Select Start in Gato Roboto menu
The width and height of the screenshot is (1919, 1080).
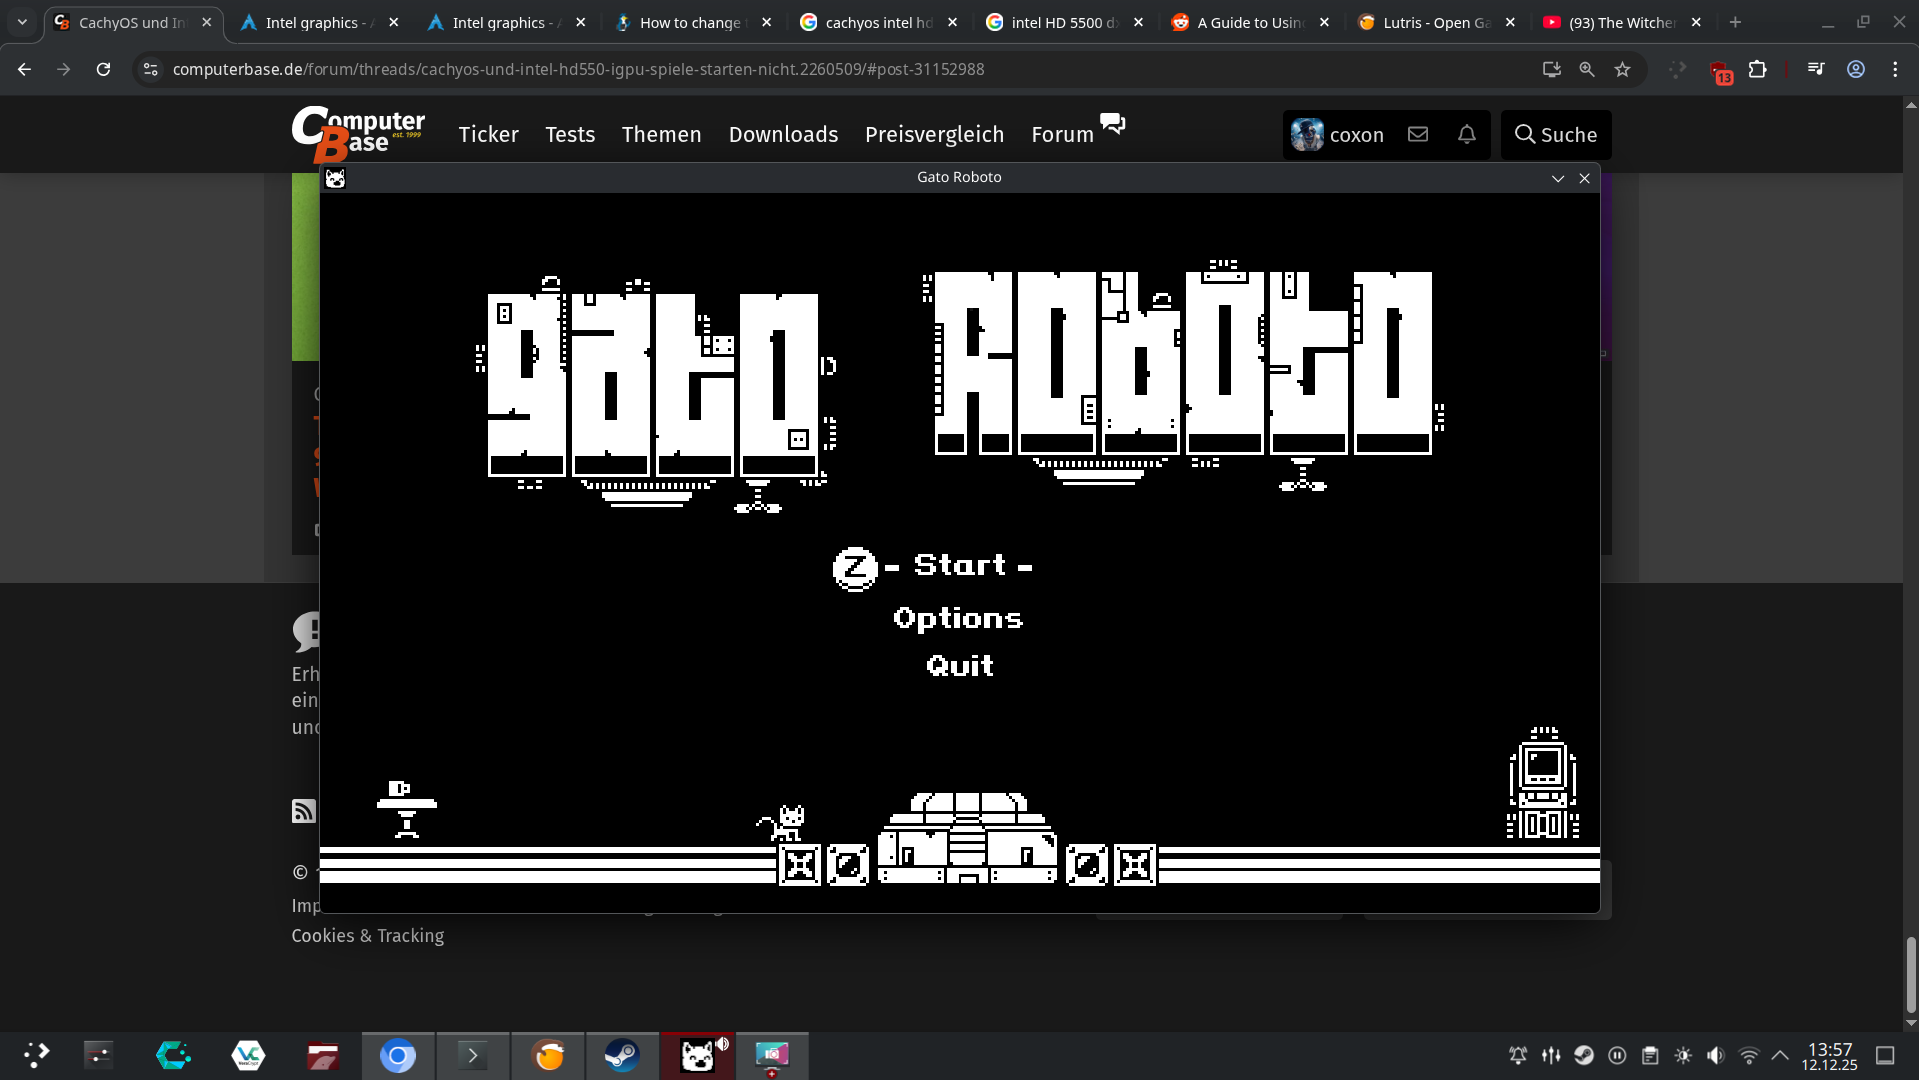pos(960,566)
